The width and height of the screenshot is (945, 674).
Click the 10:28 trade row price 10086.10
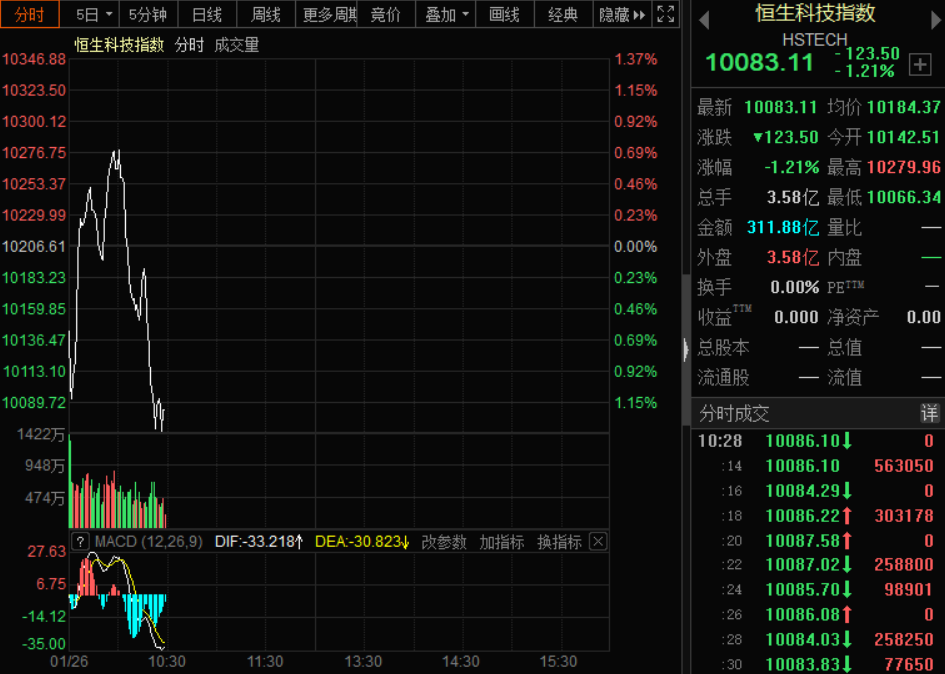(x=803, y=441)
